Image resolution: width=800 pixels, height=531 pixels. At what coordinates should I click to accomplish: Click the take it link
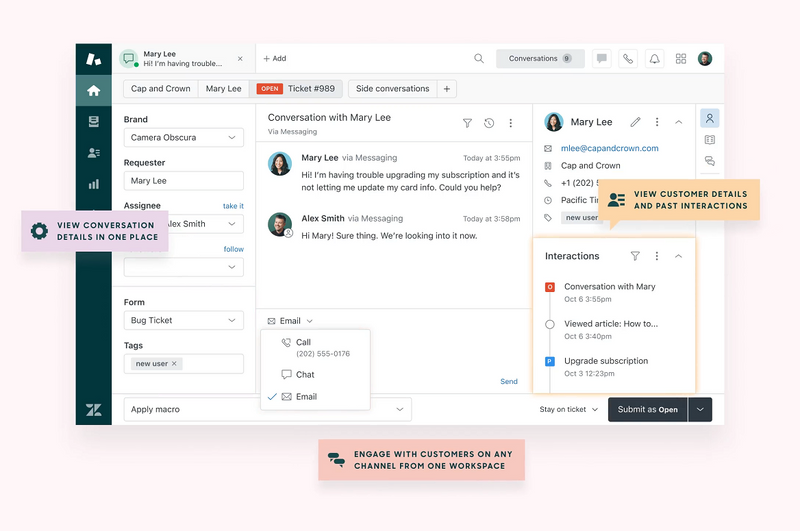click(x=233, y=206)
